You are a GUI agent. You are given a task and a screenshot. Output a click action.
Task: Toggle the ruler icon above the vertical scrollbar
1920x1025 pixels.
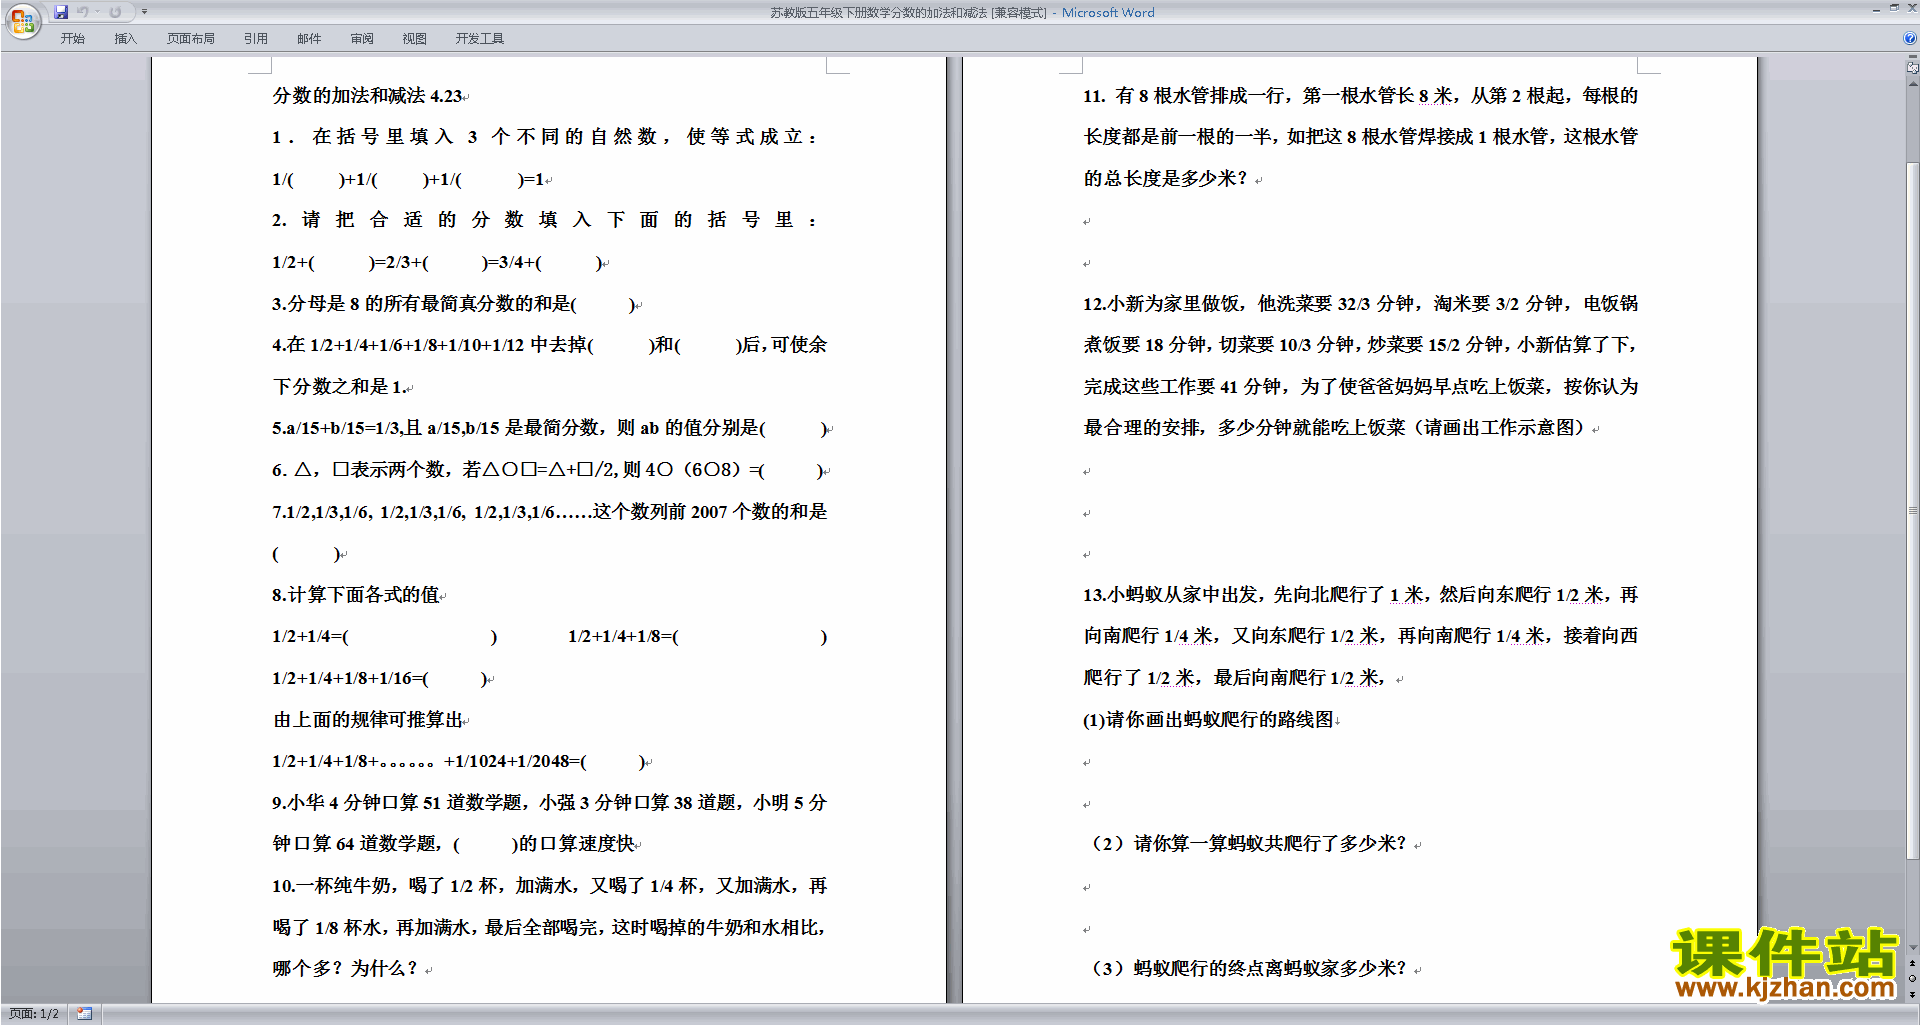pos(1913,68)
